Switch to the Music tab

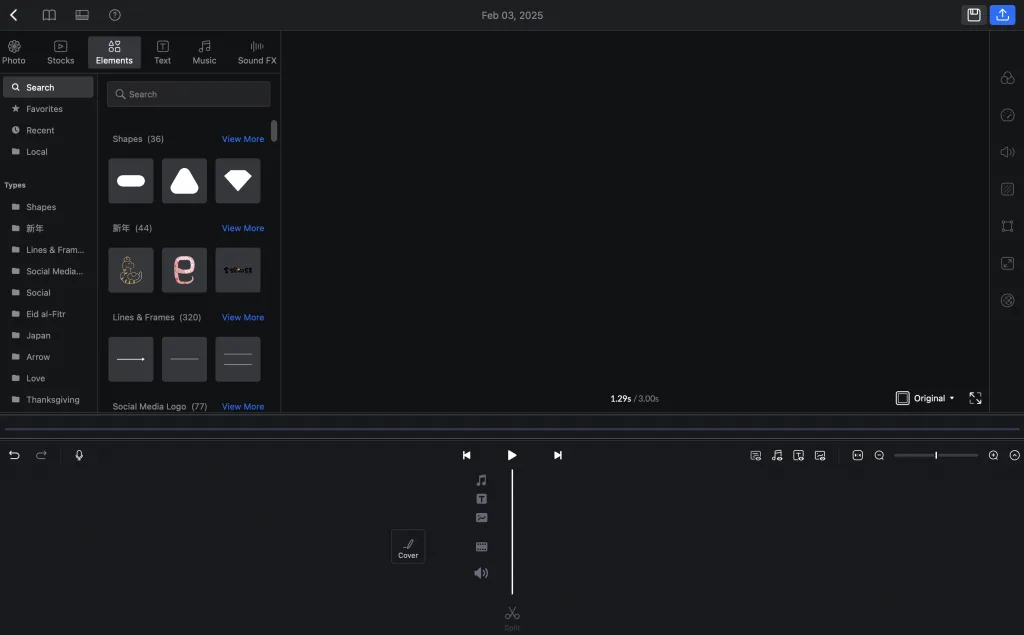[204, 52]
